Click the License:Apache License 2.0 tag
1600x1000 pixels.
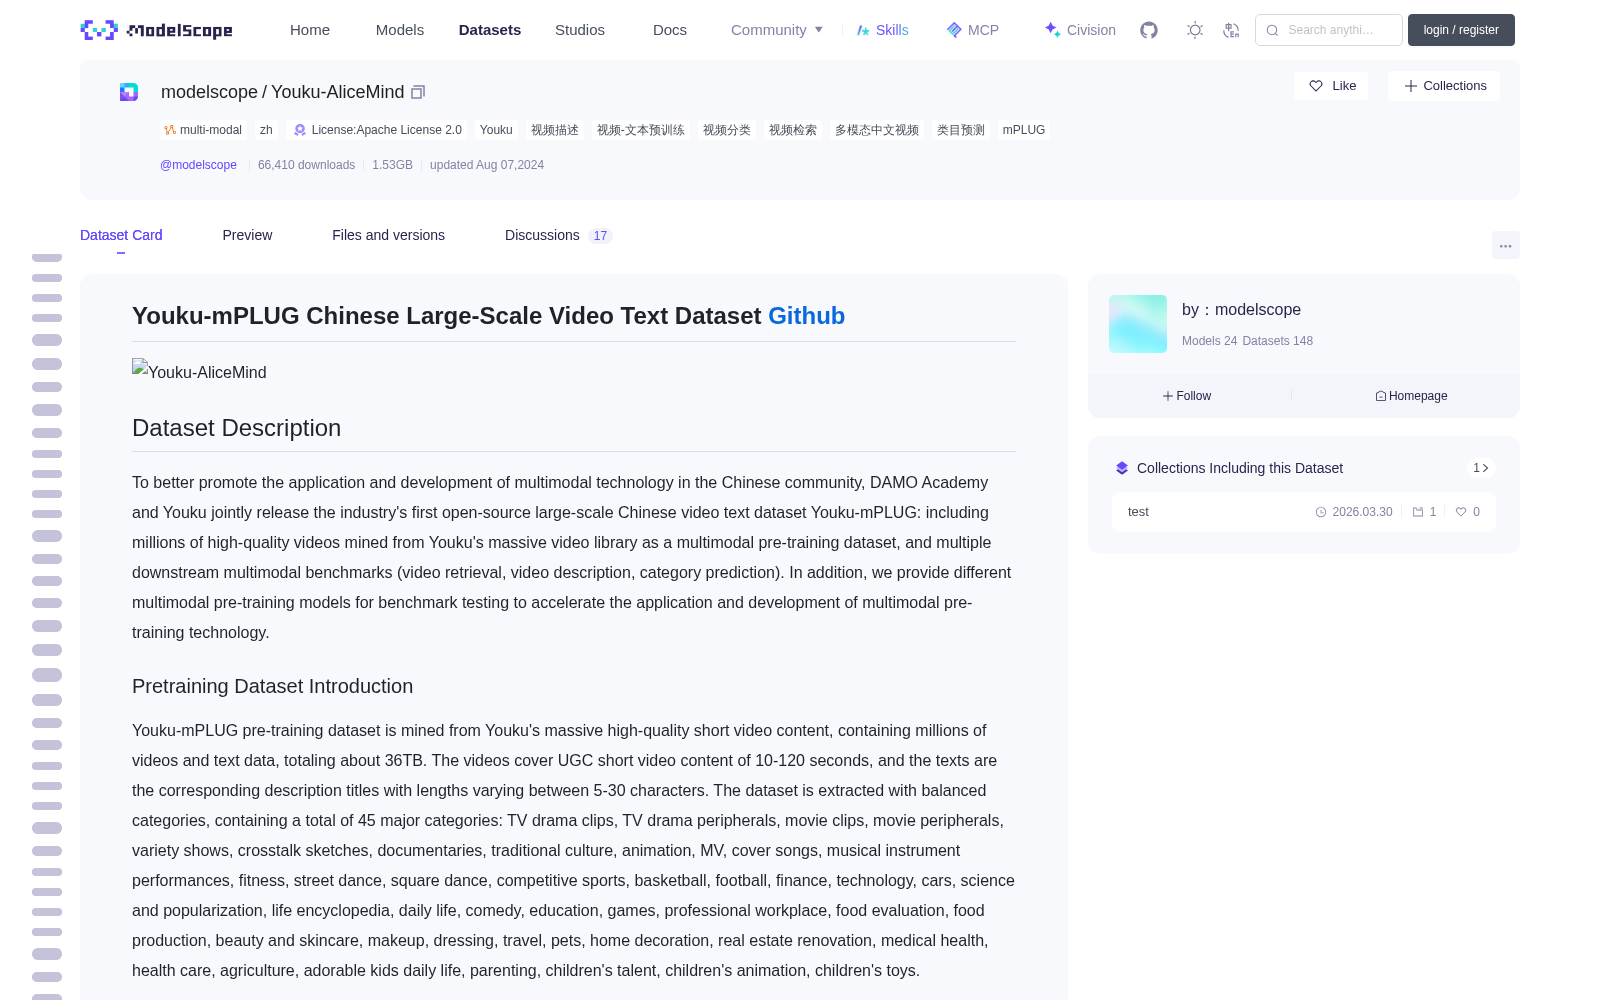pyautogui.click(x=378, y=130)
